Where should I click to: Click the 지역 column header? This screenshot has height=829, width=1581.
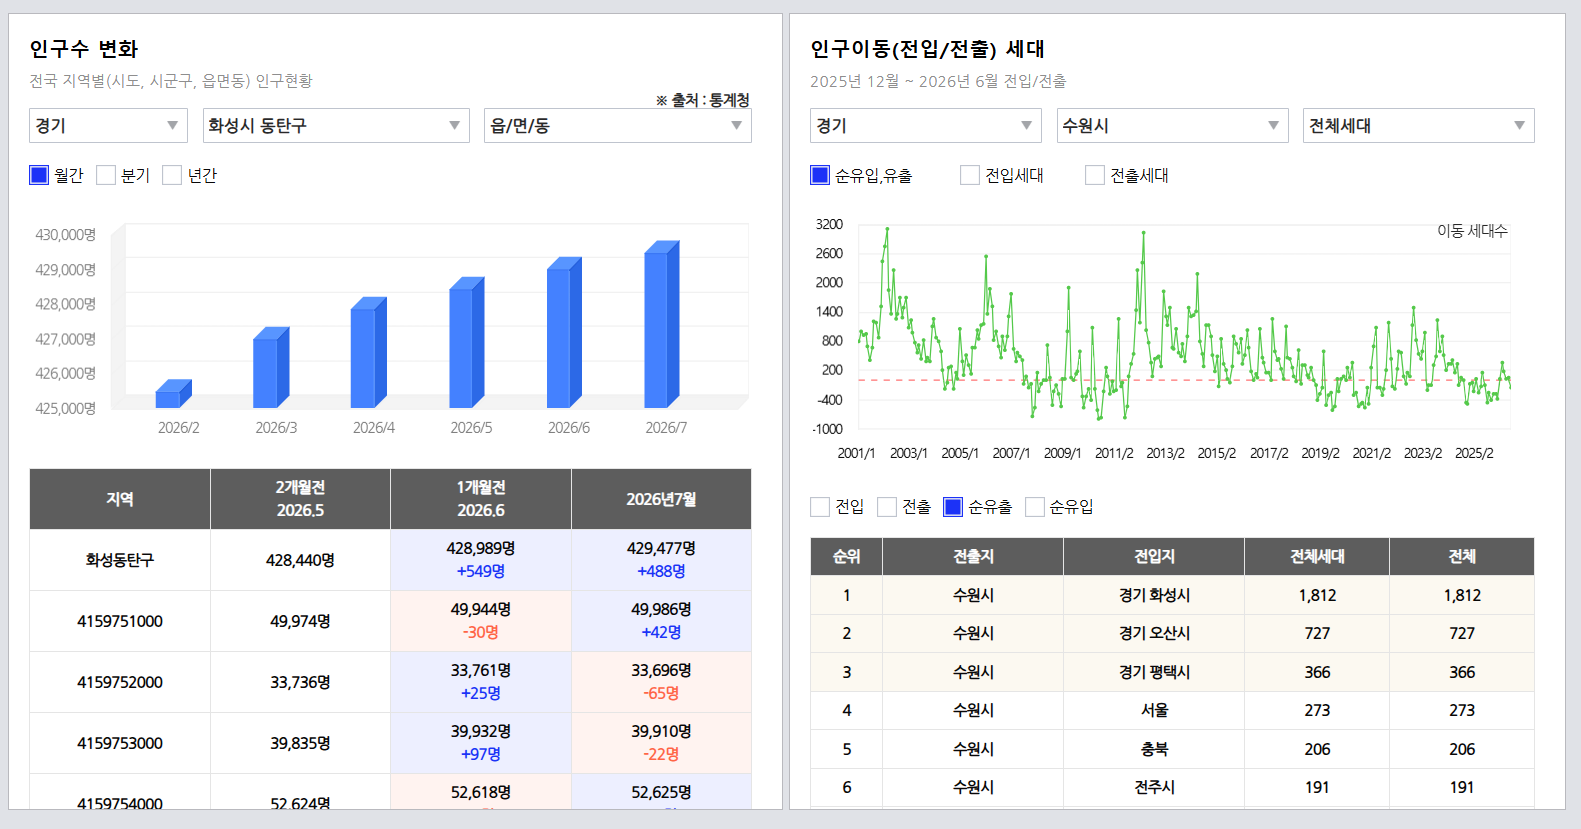pos(120,499)
